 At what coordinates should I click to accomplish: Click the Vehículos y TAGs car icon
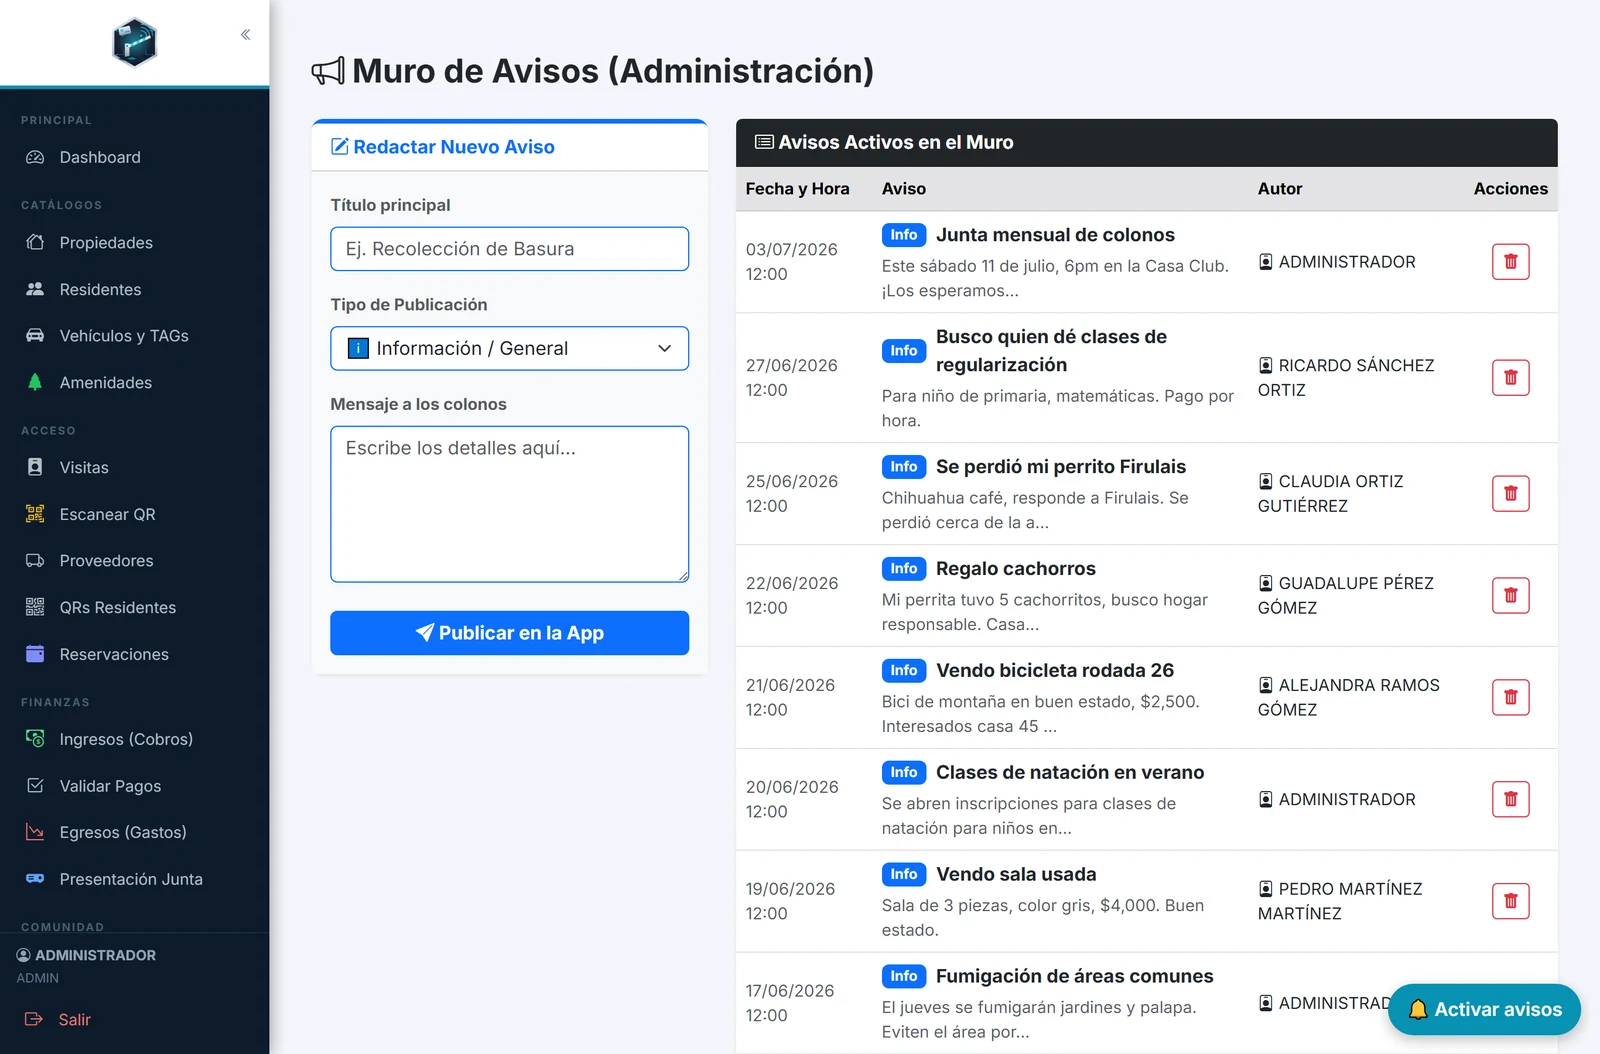pyautogui.click(x=35, y=336)
